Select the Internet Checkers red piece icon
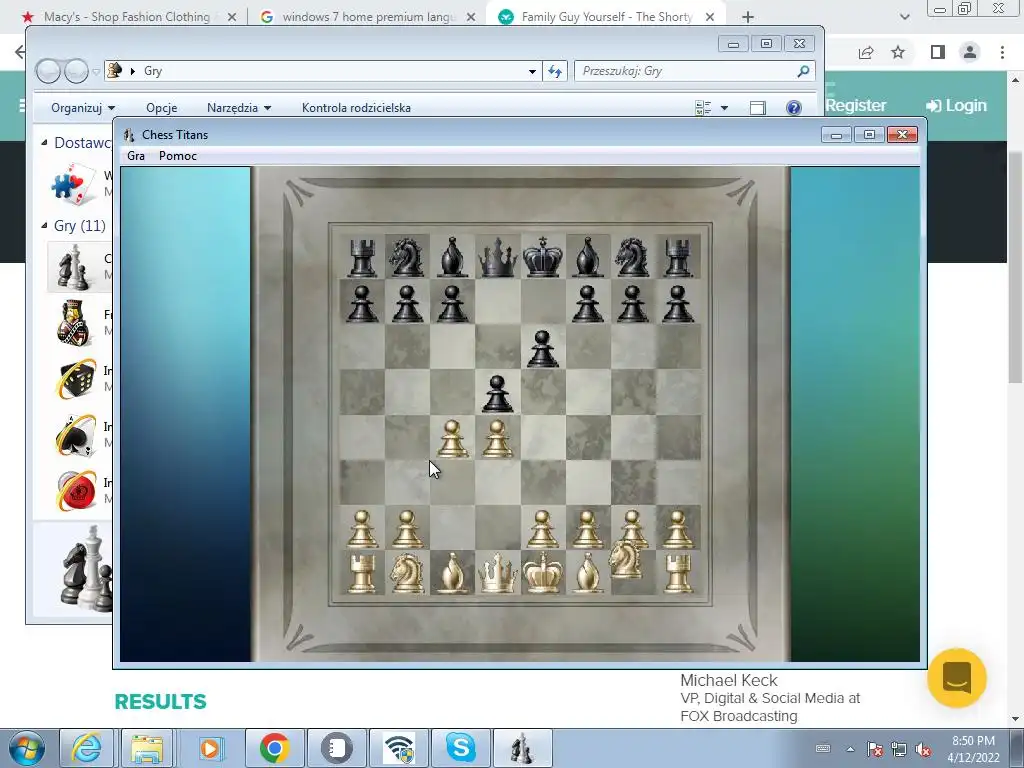 (x=76, y=490)
